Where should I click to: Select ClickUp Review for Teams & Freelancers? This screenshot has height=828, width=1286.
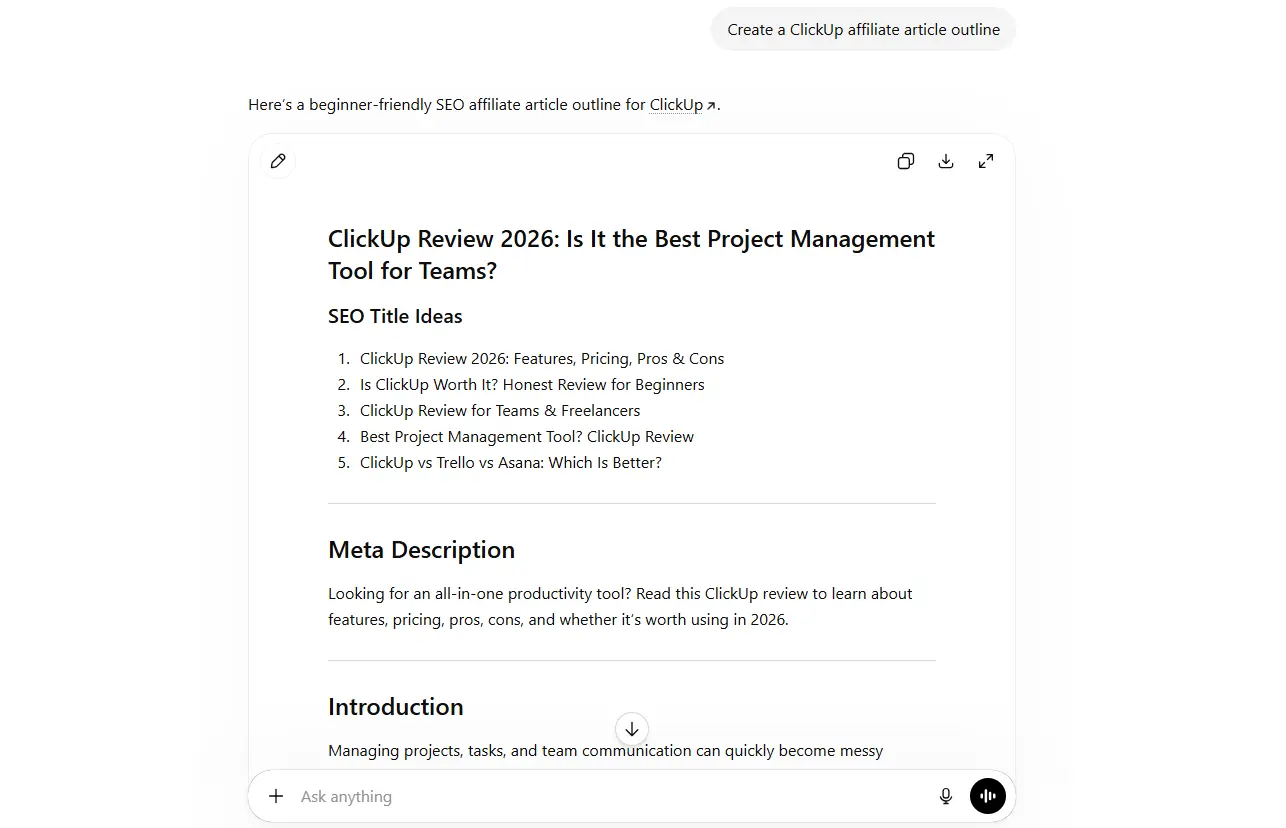500,410
